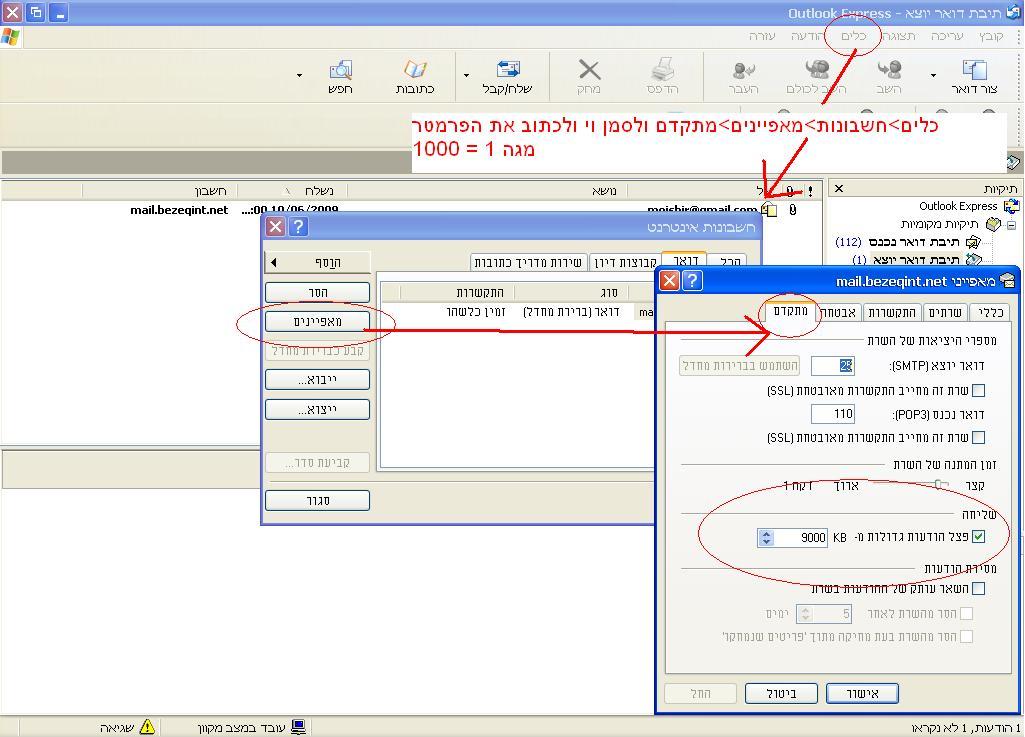This screenshot has width=1025, height=737.
Task: Click the working online computer icon in status bar
Action: click(298, 727)
